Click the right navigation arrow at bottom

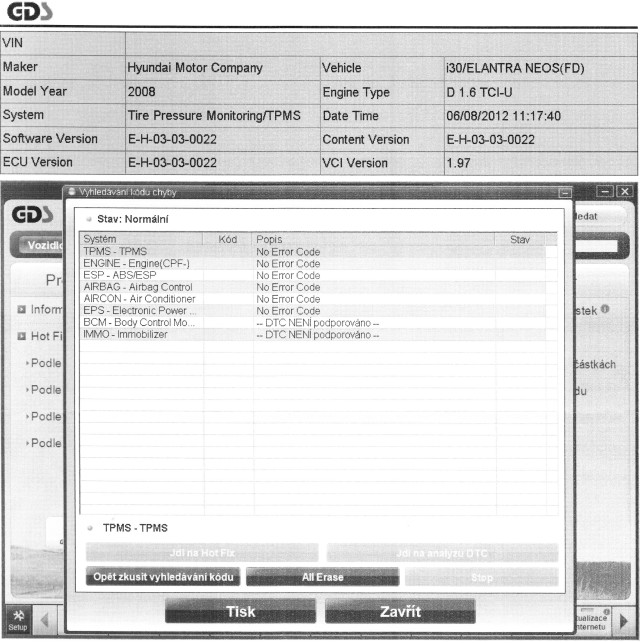624,621
